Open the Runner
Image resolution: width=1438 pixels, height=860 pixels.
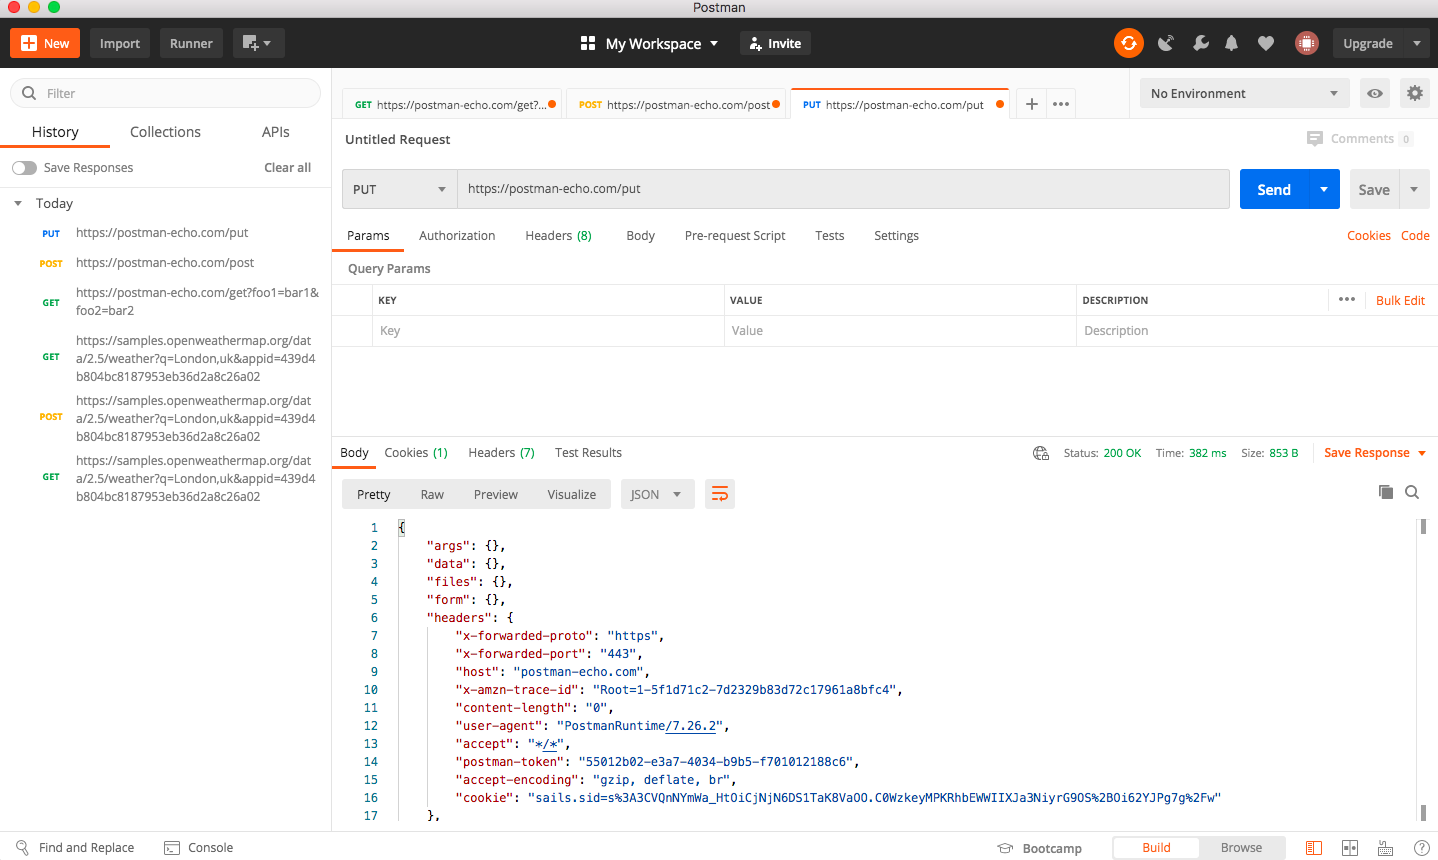pyautogui.click(x=191, y=43)
